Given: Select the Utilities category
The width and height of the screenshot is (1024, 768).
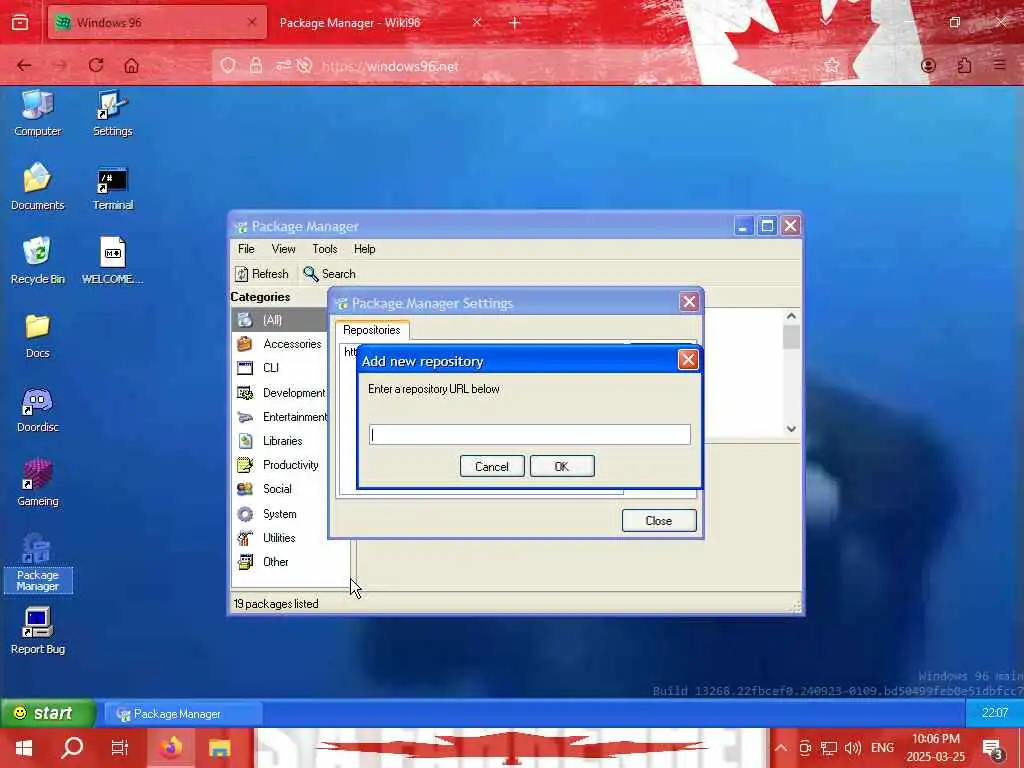Looking at the screenshot, I should (280, 538).
